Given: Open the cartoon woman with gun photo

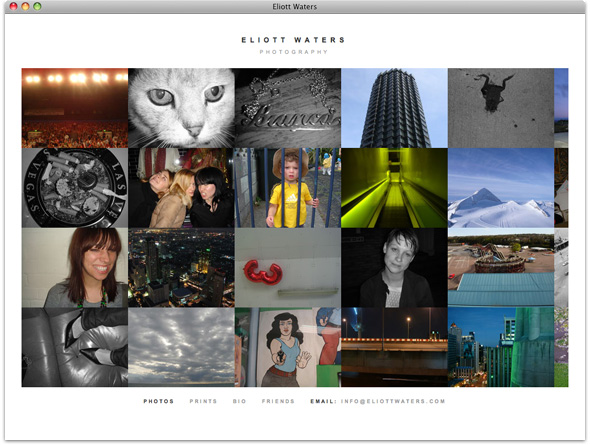Looking at the screenshot, I should (x=288, y=347).
